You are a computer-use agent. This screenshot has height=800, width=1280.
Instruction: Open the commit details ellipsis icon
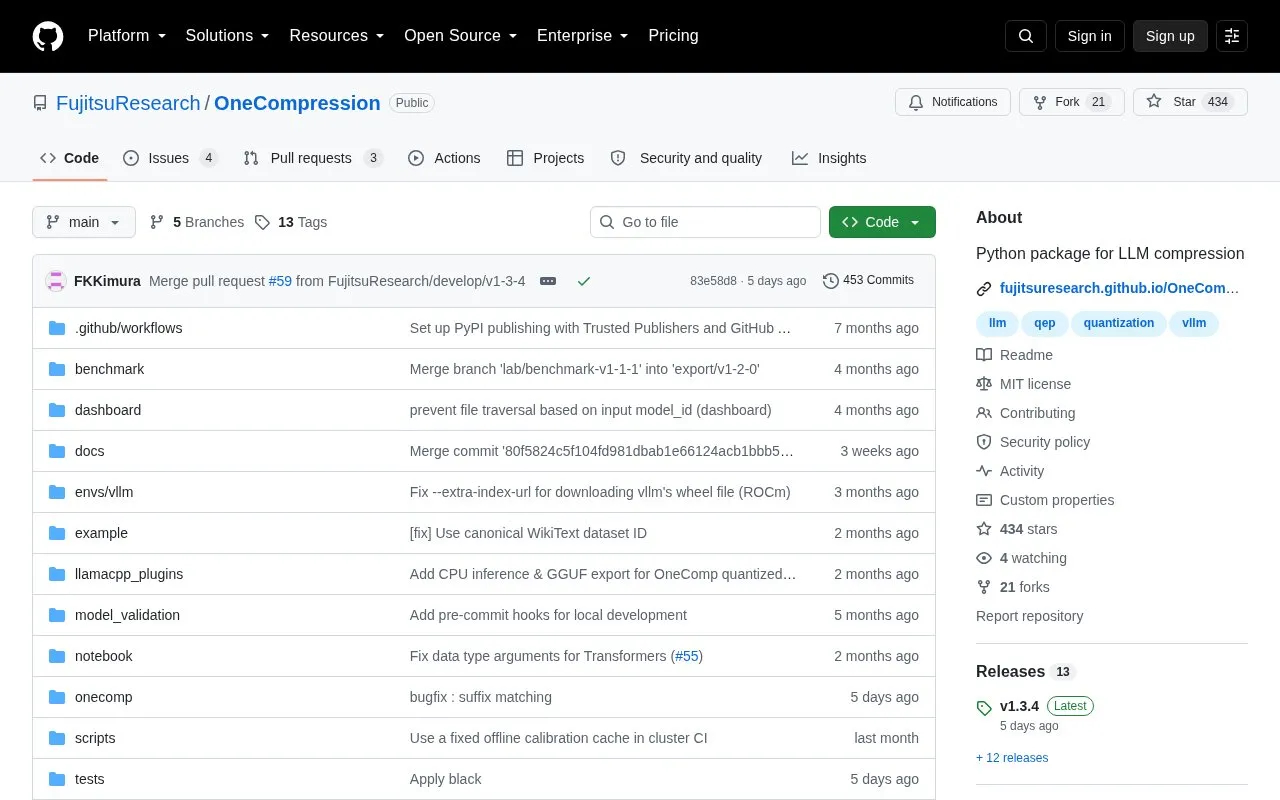tap(548, 281)
